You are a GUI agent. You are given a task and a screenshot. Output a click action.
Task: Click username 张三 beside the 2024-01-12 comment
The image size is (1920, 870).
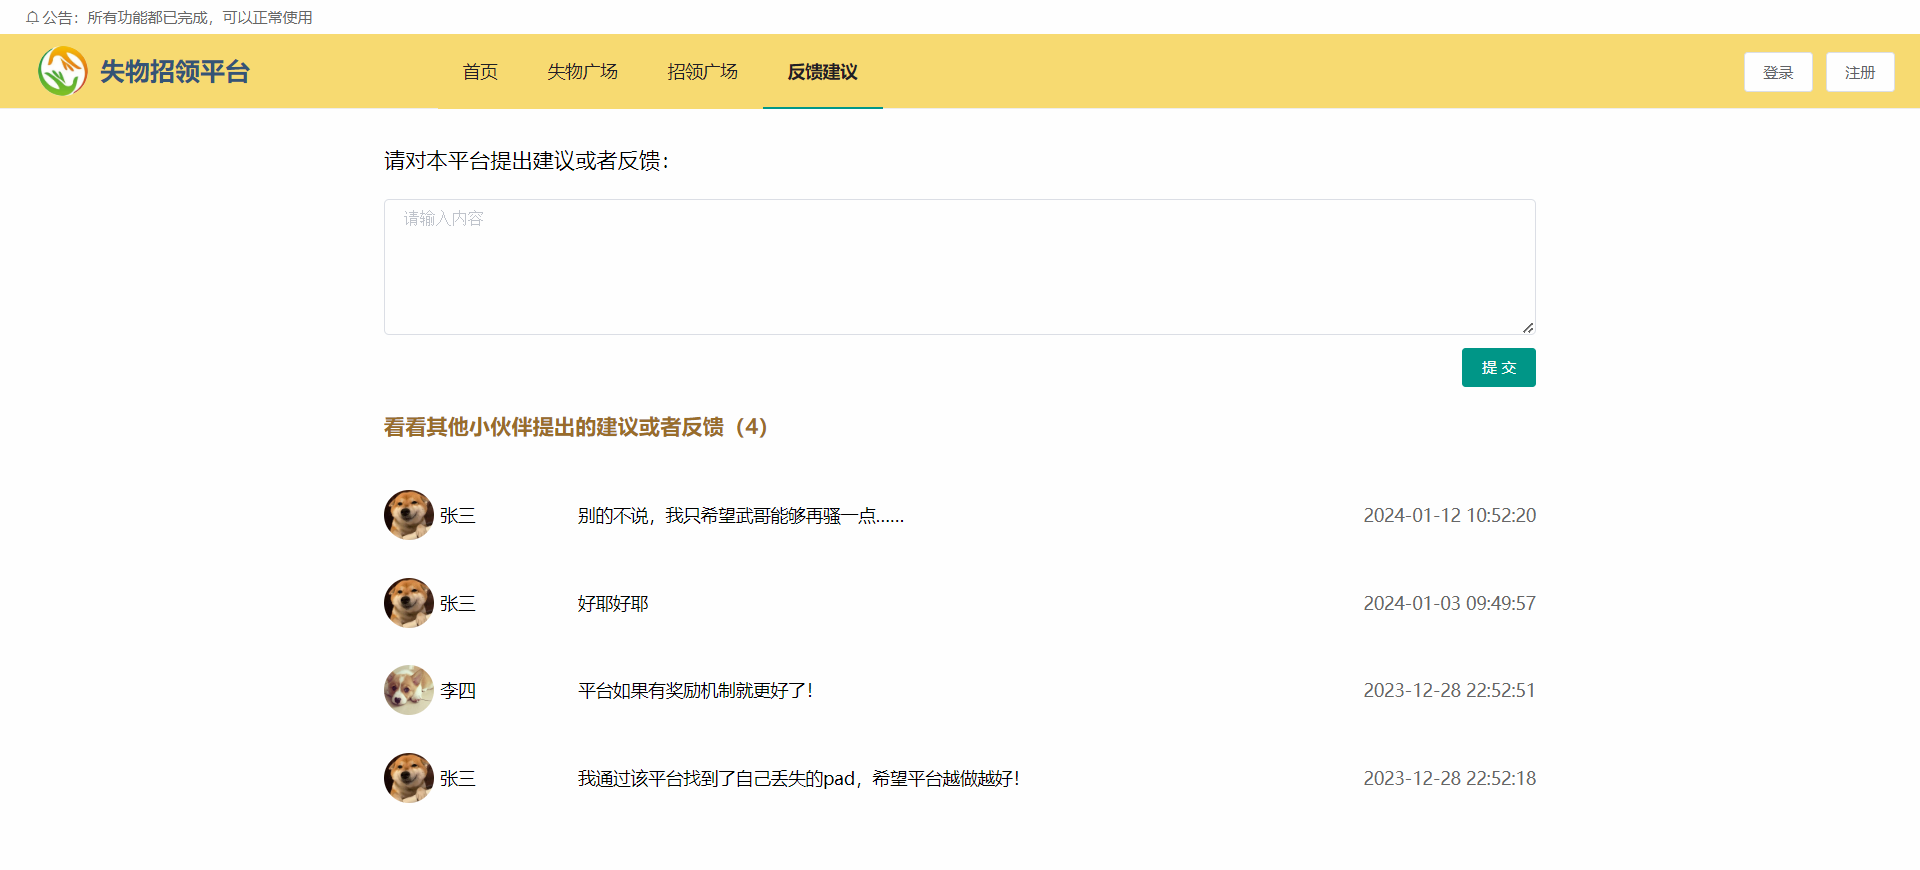(458, 516)
